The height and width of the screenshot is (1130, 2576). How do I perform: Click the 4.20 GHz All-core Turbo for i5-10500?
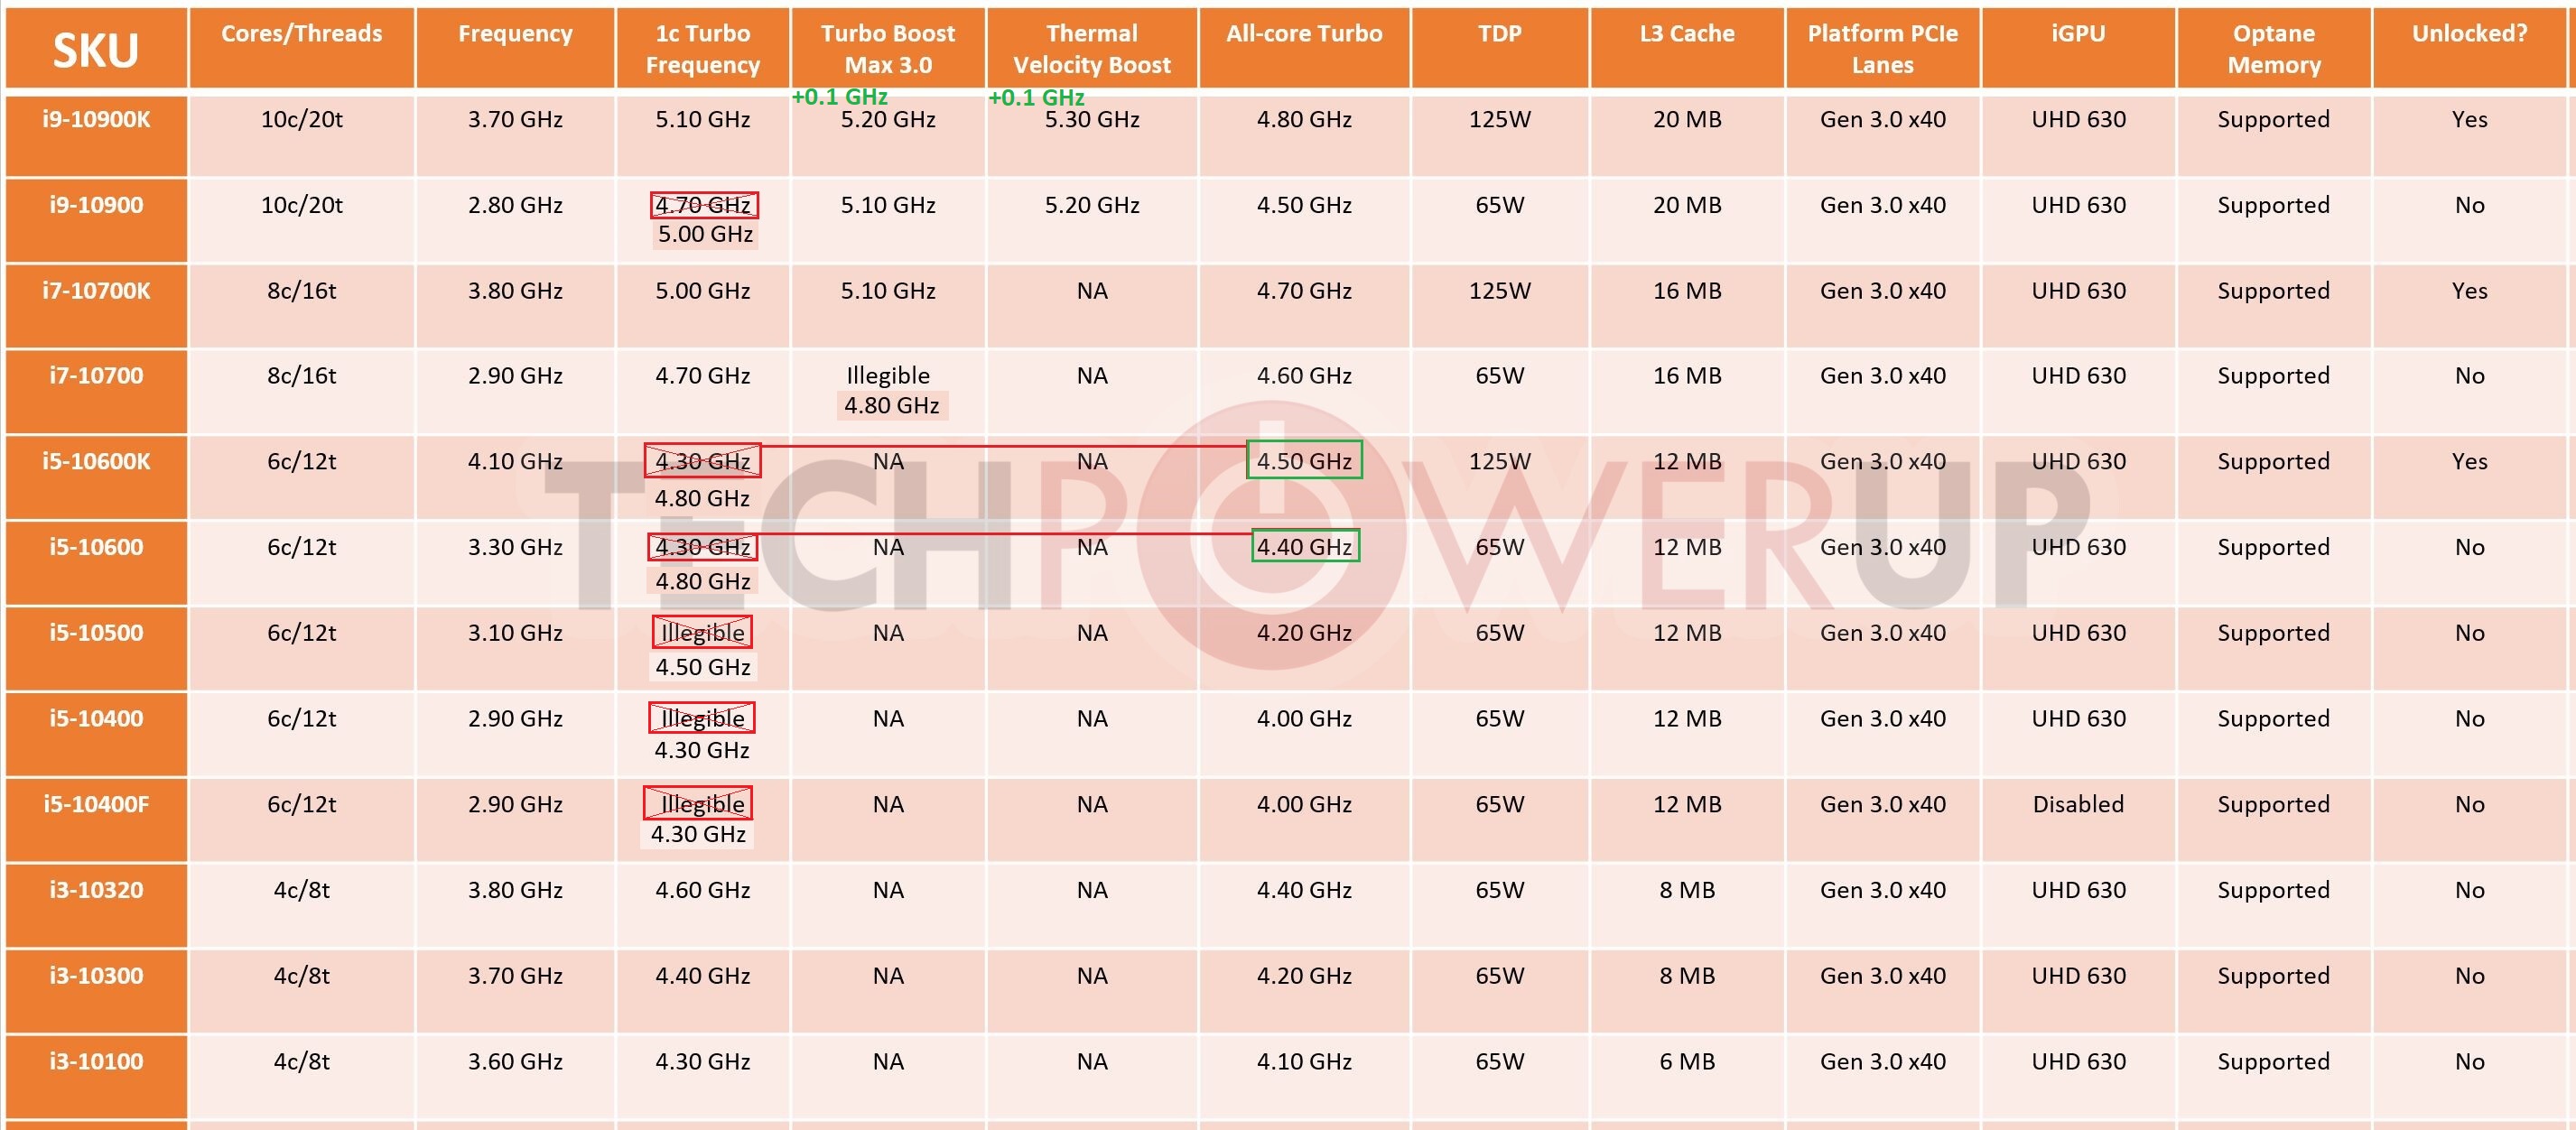point(1304,633)
